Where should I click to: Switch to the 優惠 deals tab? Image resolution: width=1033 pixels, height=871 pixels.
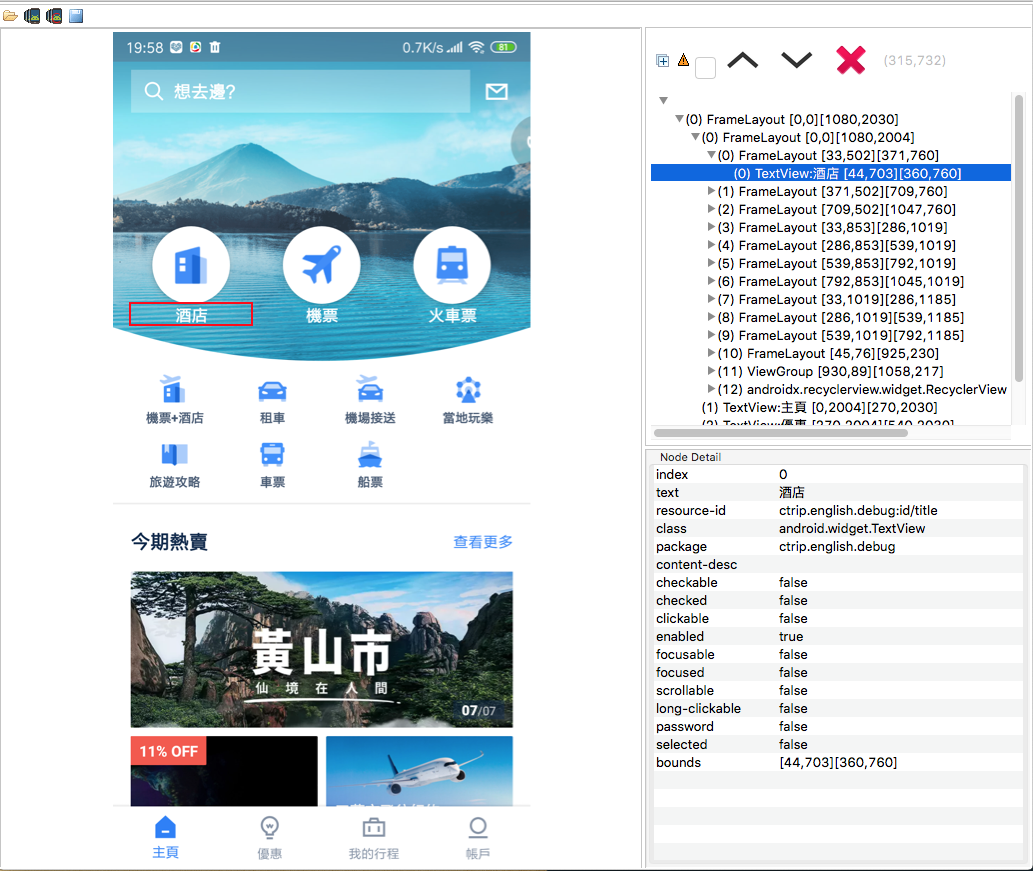269,837
